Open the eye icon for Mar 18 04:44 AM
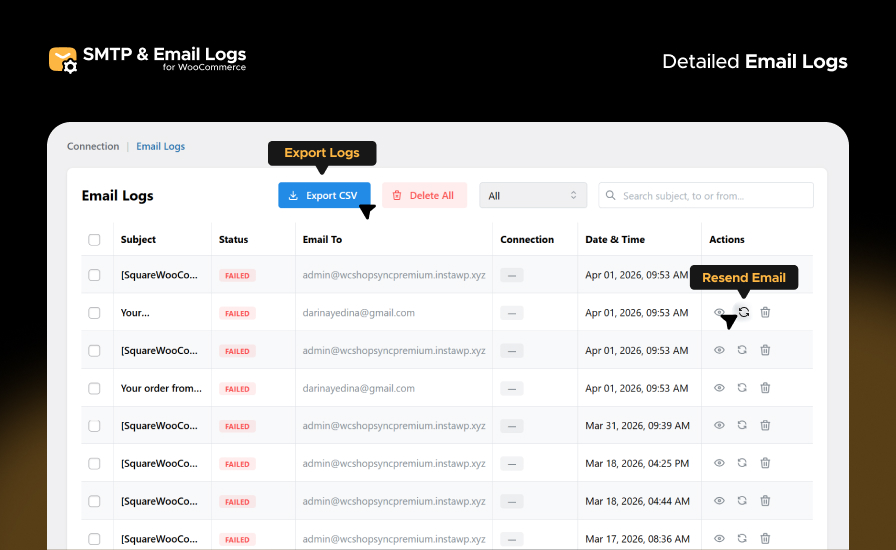 (x=719, y=501)
